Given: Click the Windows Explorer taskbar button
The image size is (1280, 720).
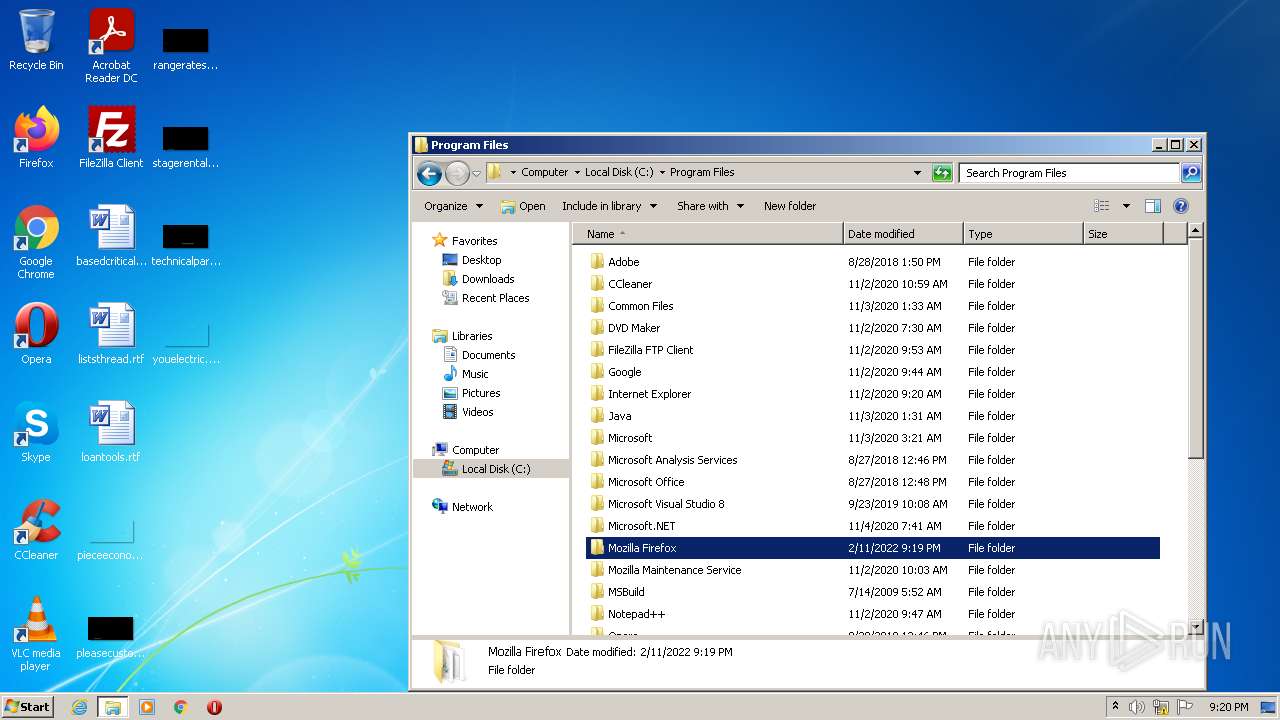Looking at the screenshot, I should pyautogui.click(x=113, y=707).
